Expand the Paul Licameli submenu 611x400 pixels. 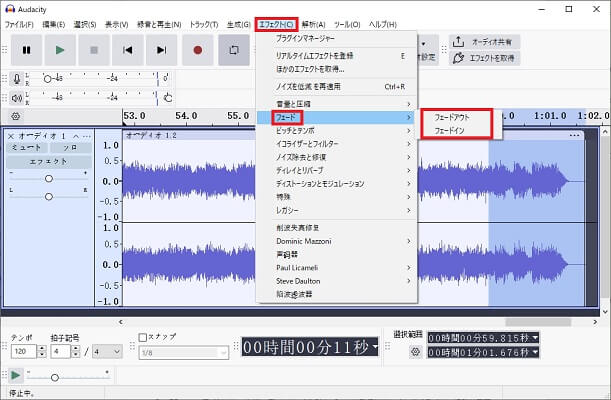point(337,268)
